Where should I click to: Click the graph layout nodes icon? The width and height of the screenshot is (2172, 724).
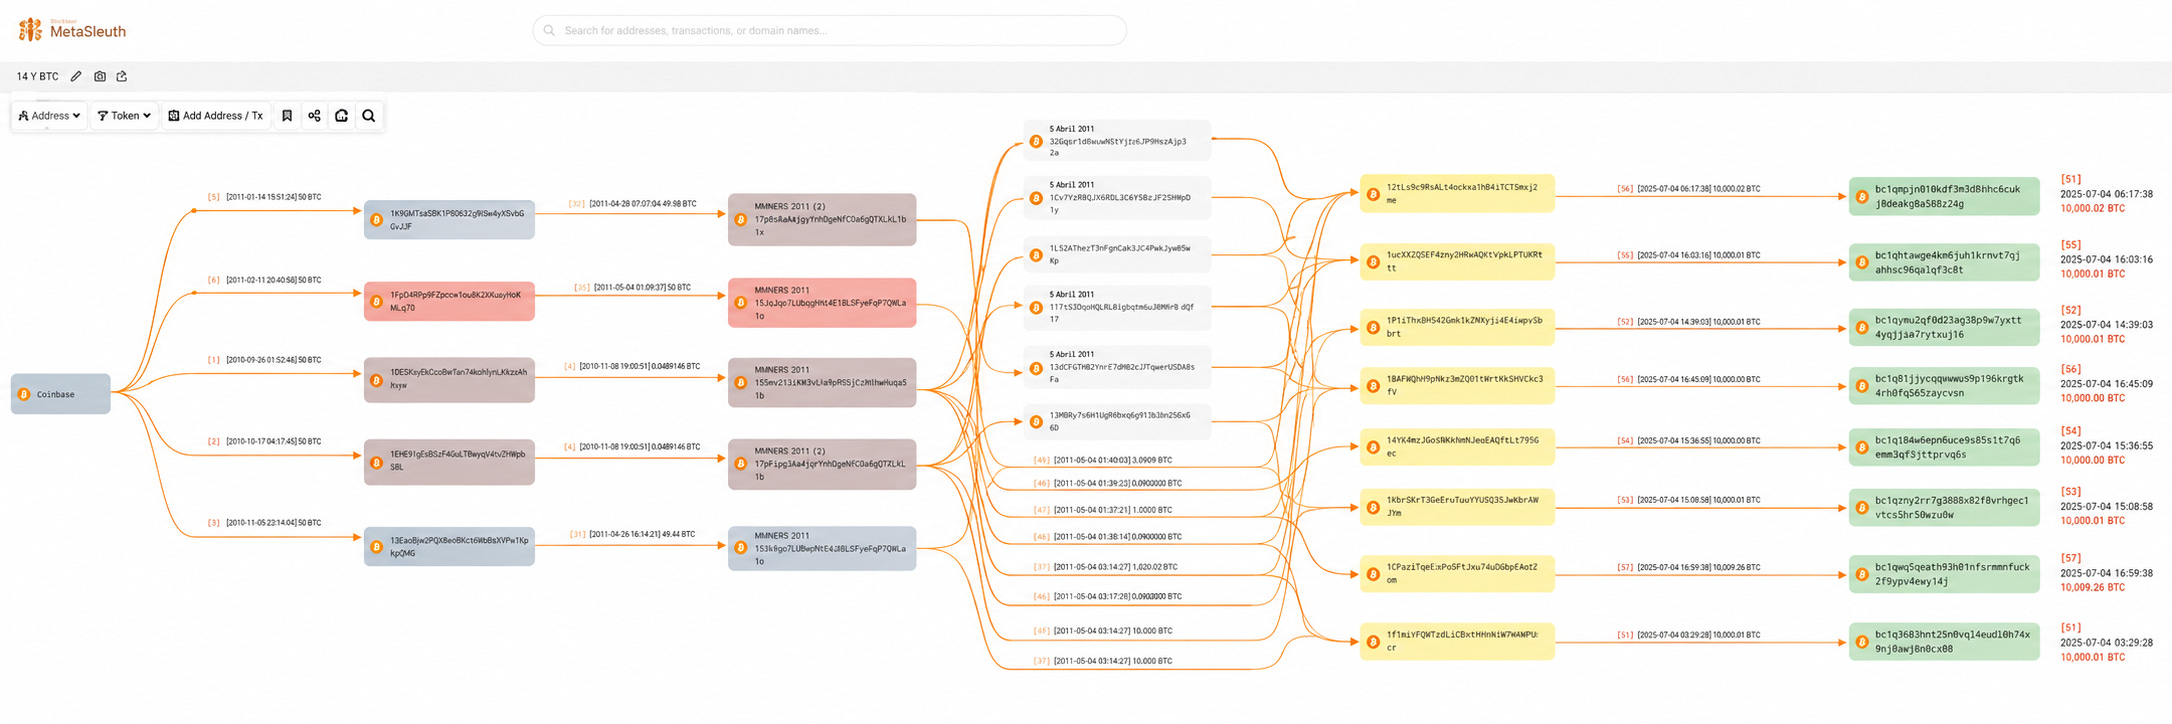point(314,116)
